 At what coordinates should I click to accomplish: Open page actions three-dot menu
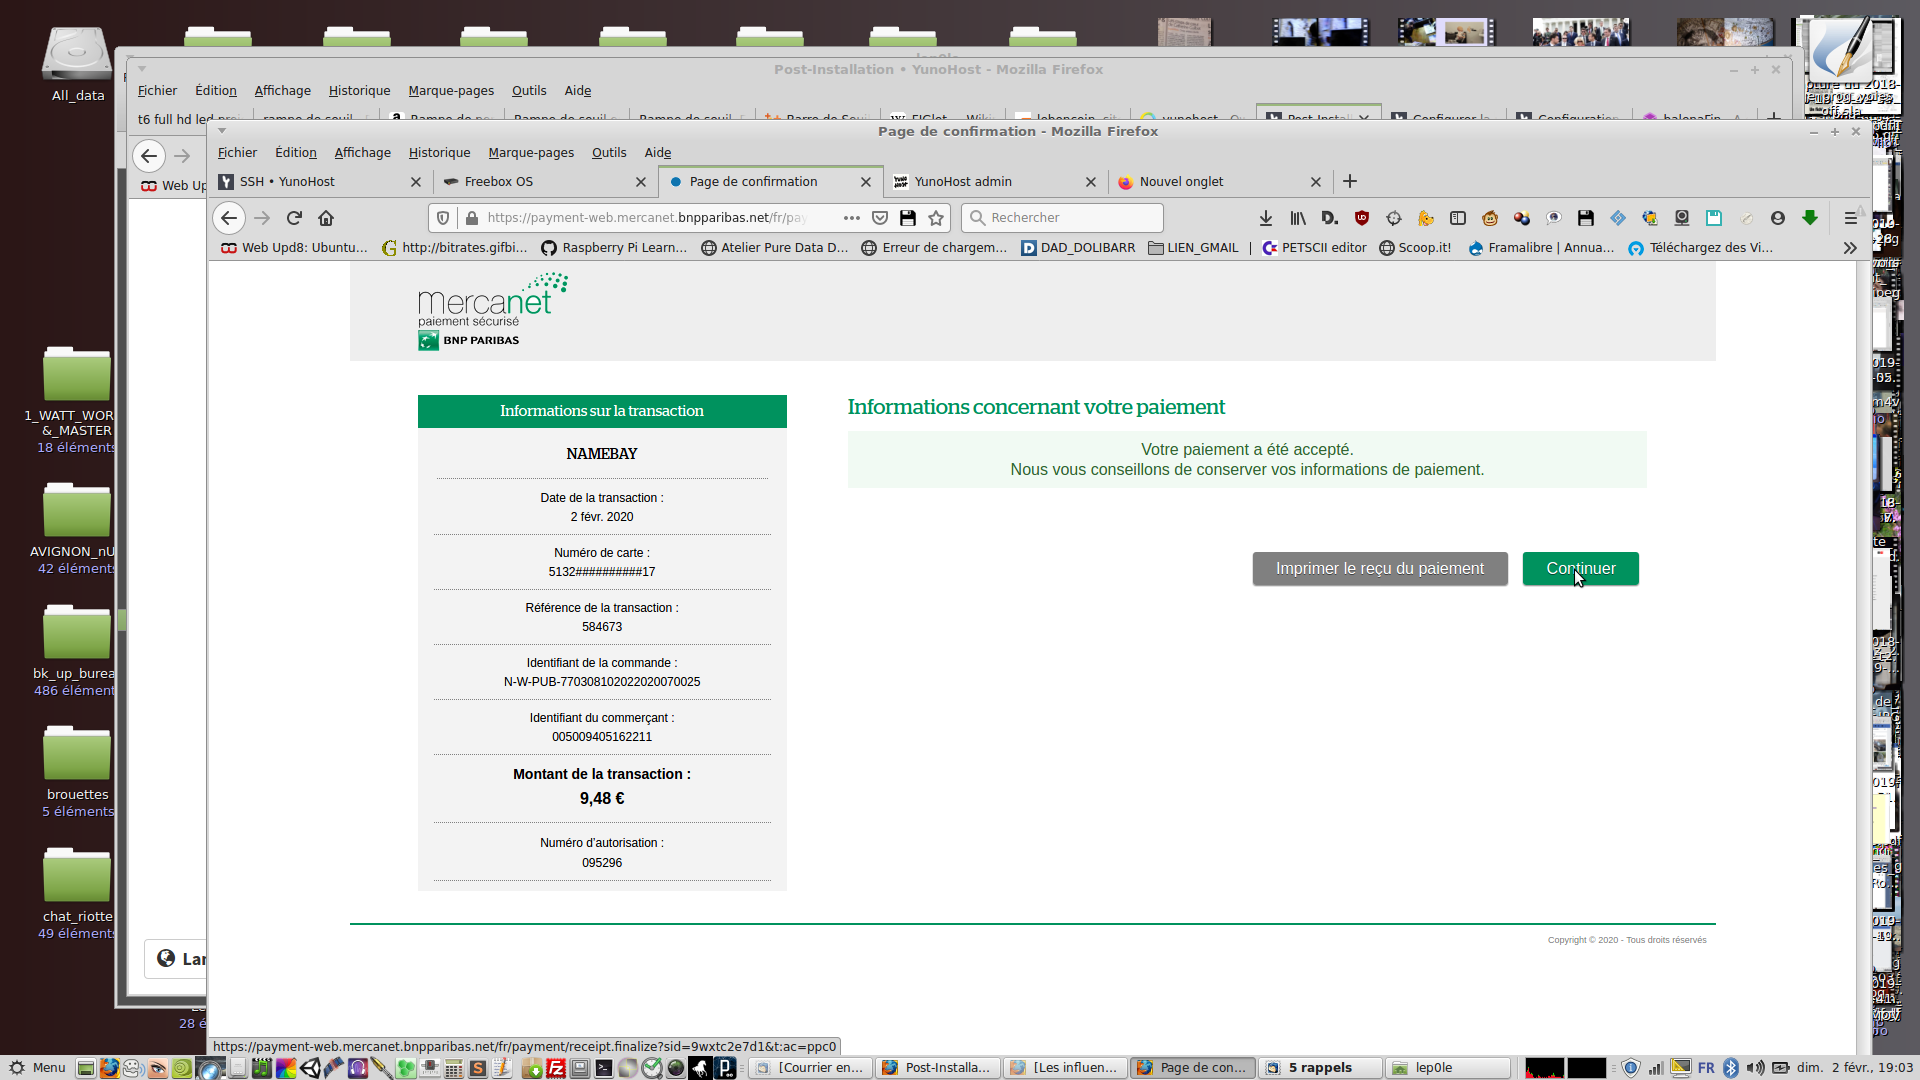852,218
